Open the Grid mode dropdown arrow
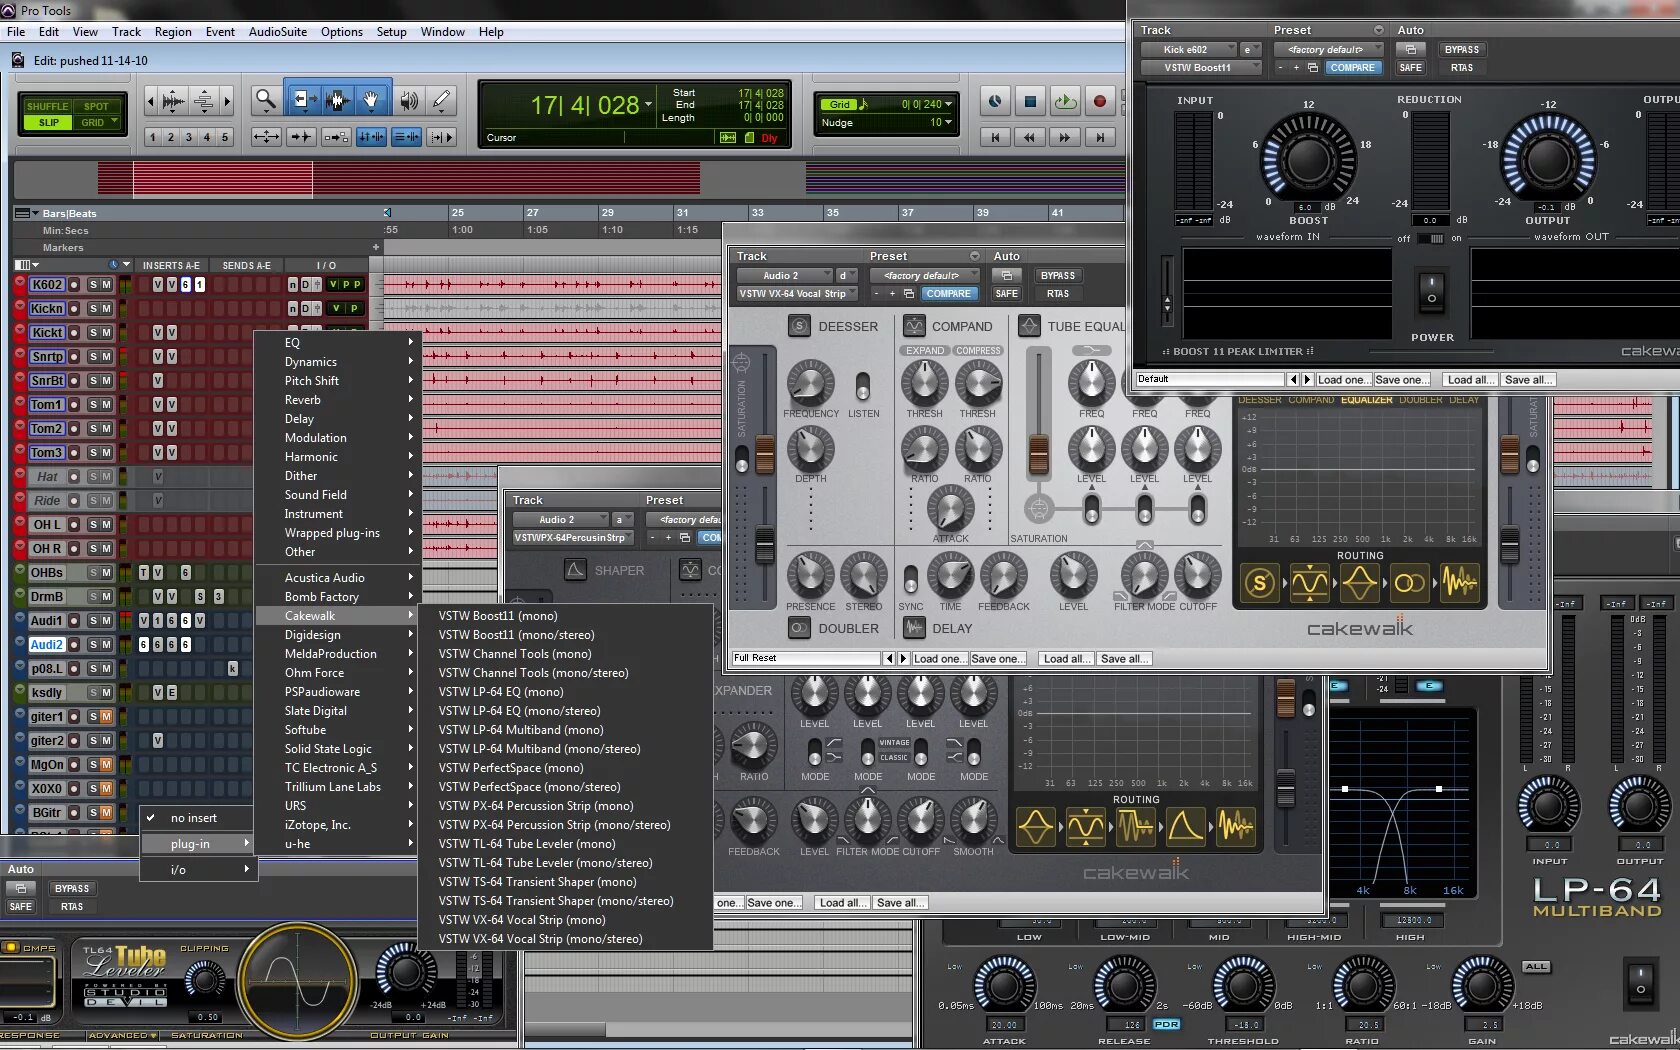 tap(114, 122)
